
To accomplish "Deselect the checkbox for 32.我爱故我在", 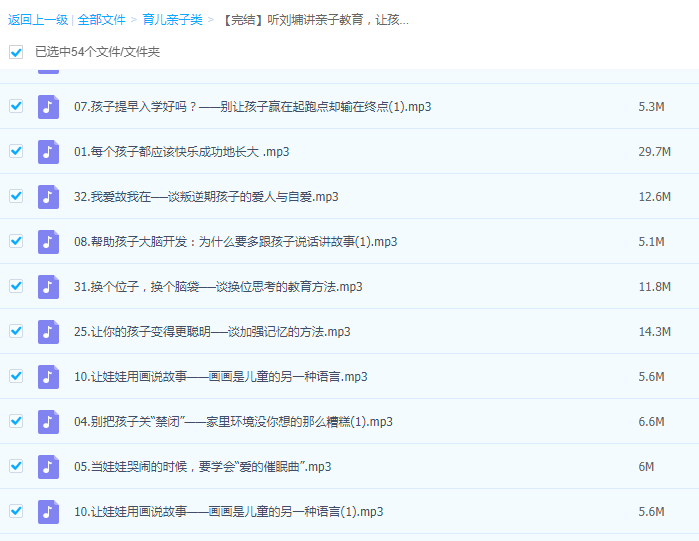I will point(16,196).
